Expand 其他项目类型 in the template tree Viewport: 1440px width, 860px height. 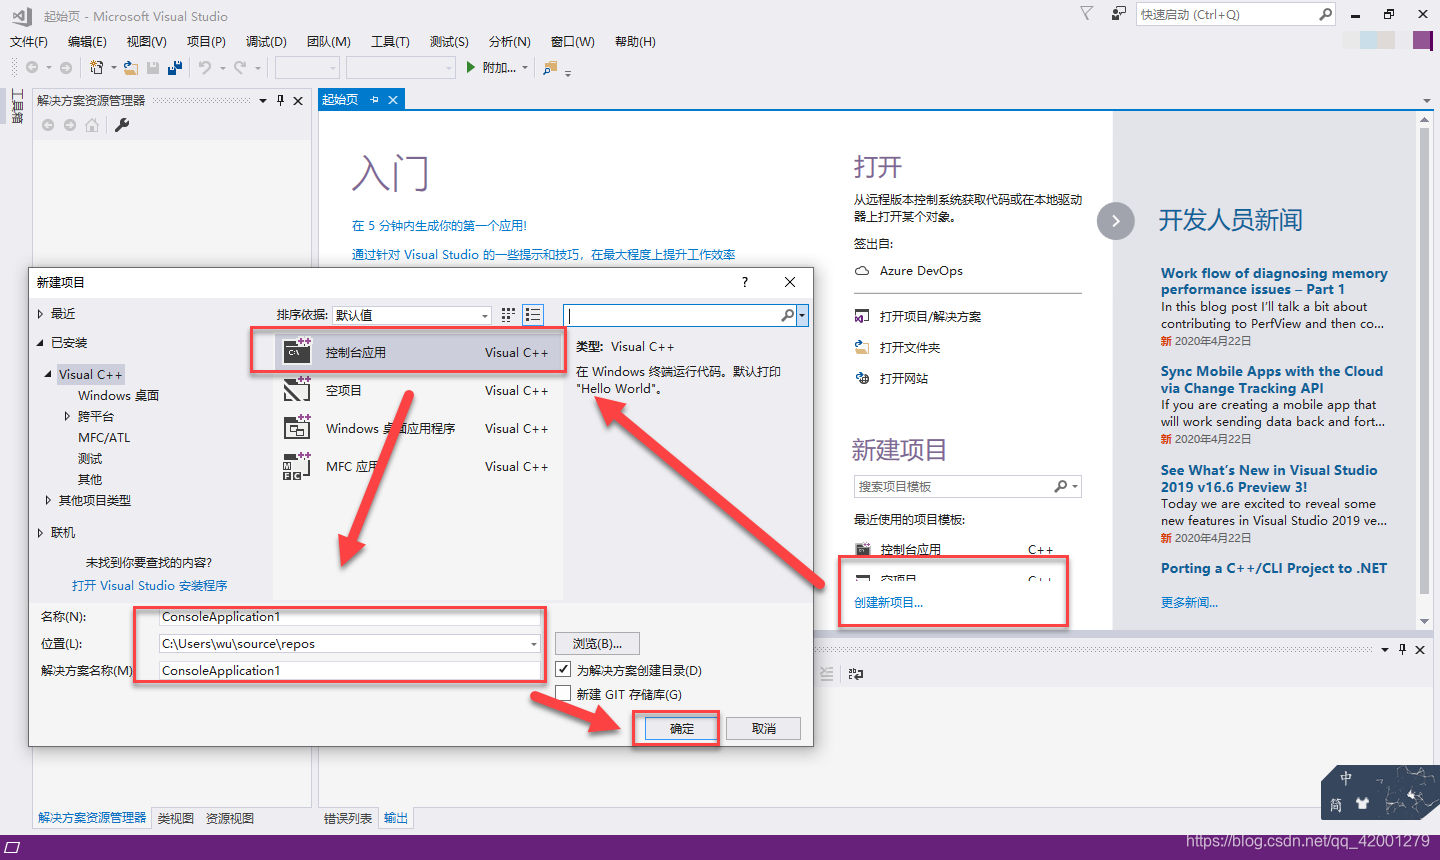[x=47, y=500]
